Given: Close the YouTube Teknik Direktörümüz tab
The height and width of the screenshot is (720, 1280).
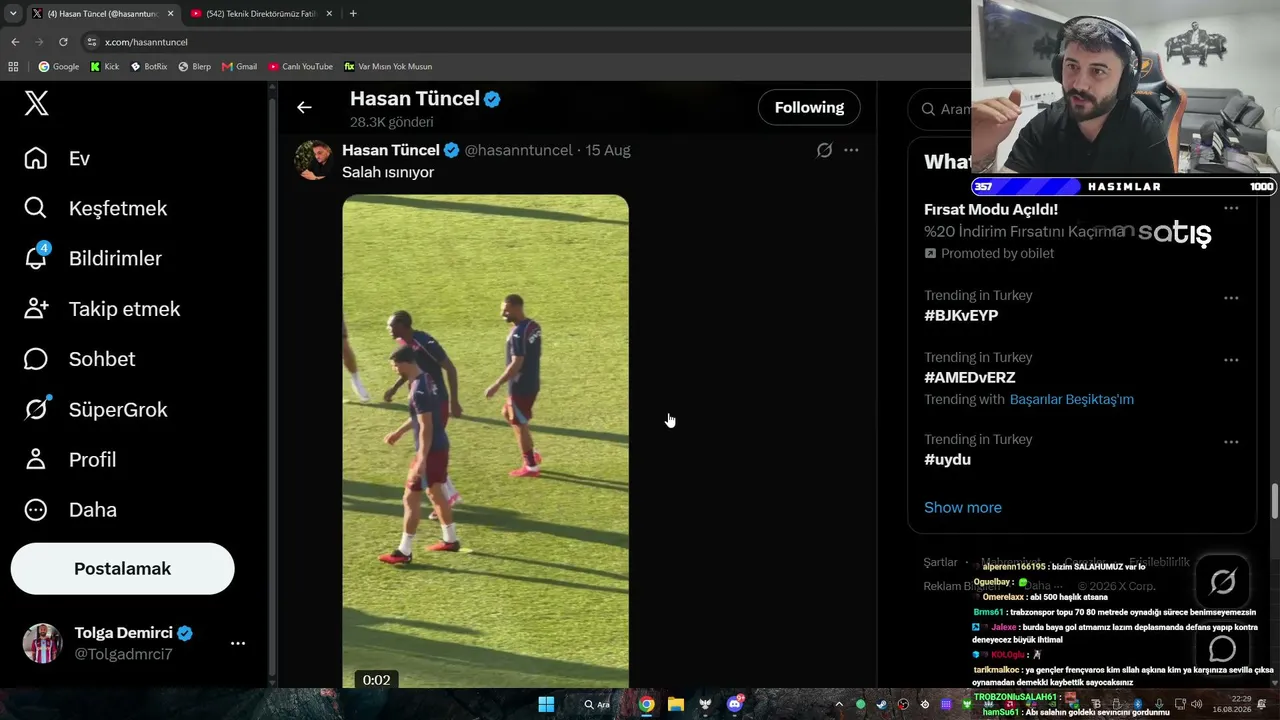Looking at the screenshot, I should [x=328, y=13].
